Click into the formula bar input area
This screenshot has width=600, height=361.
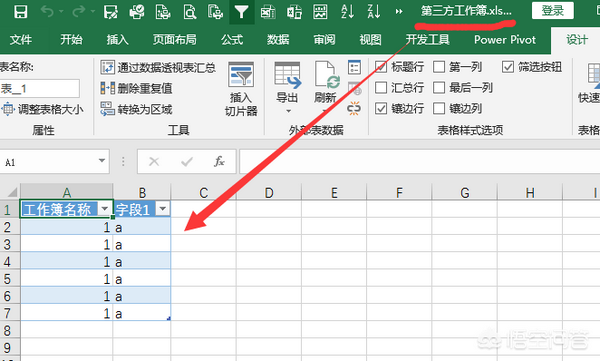coord(419,162)
